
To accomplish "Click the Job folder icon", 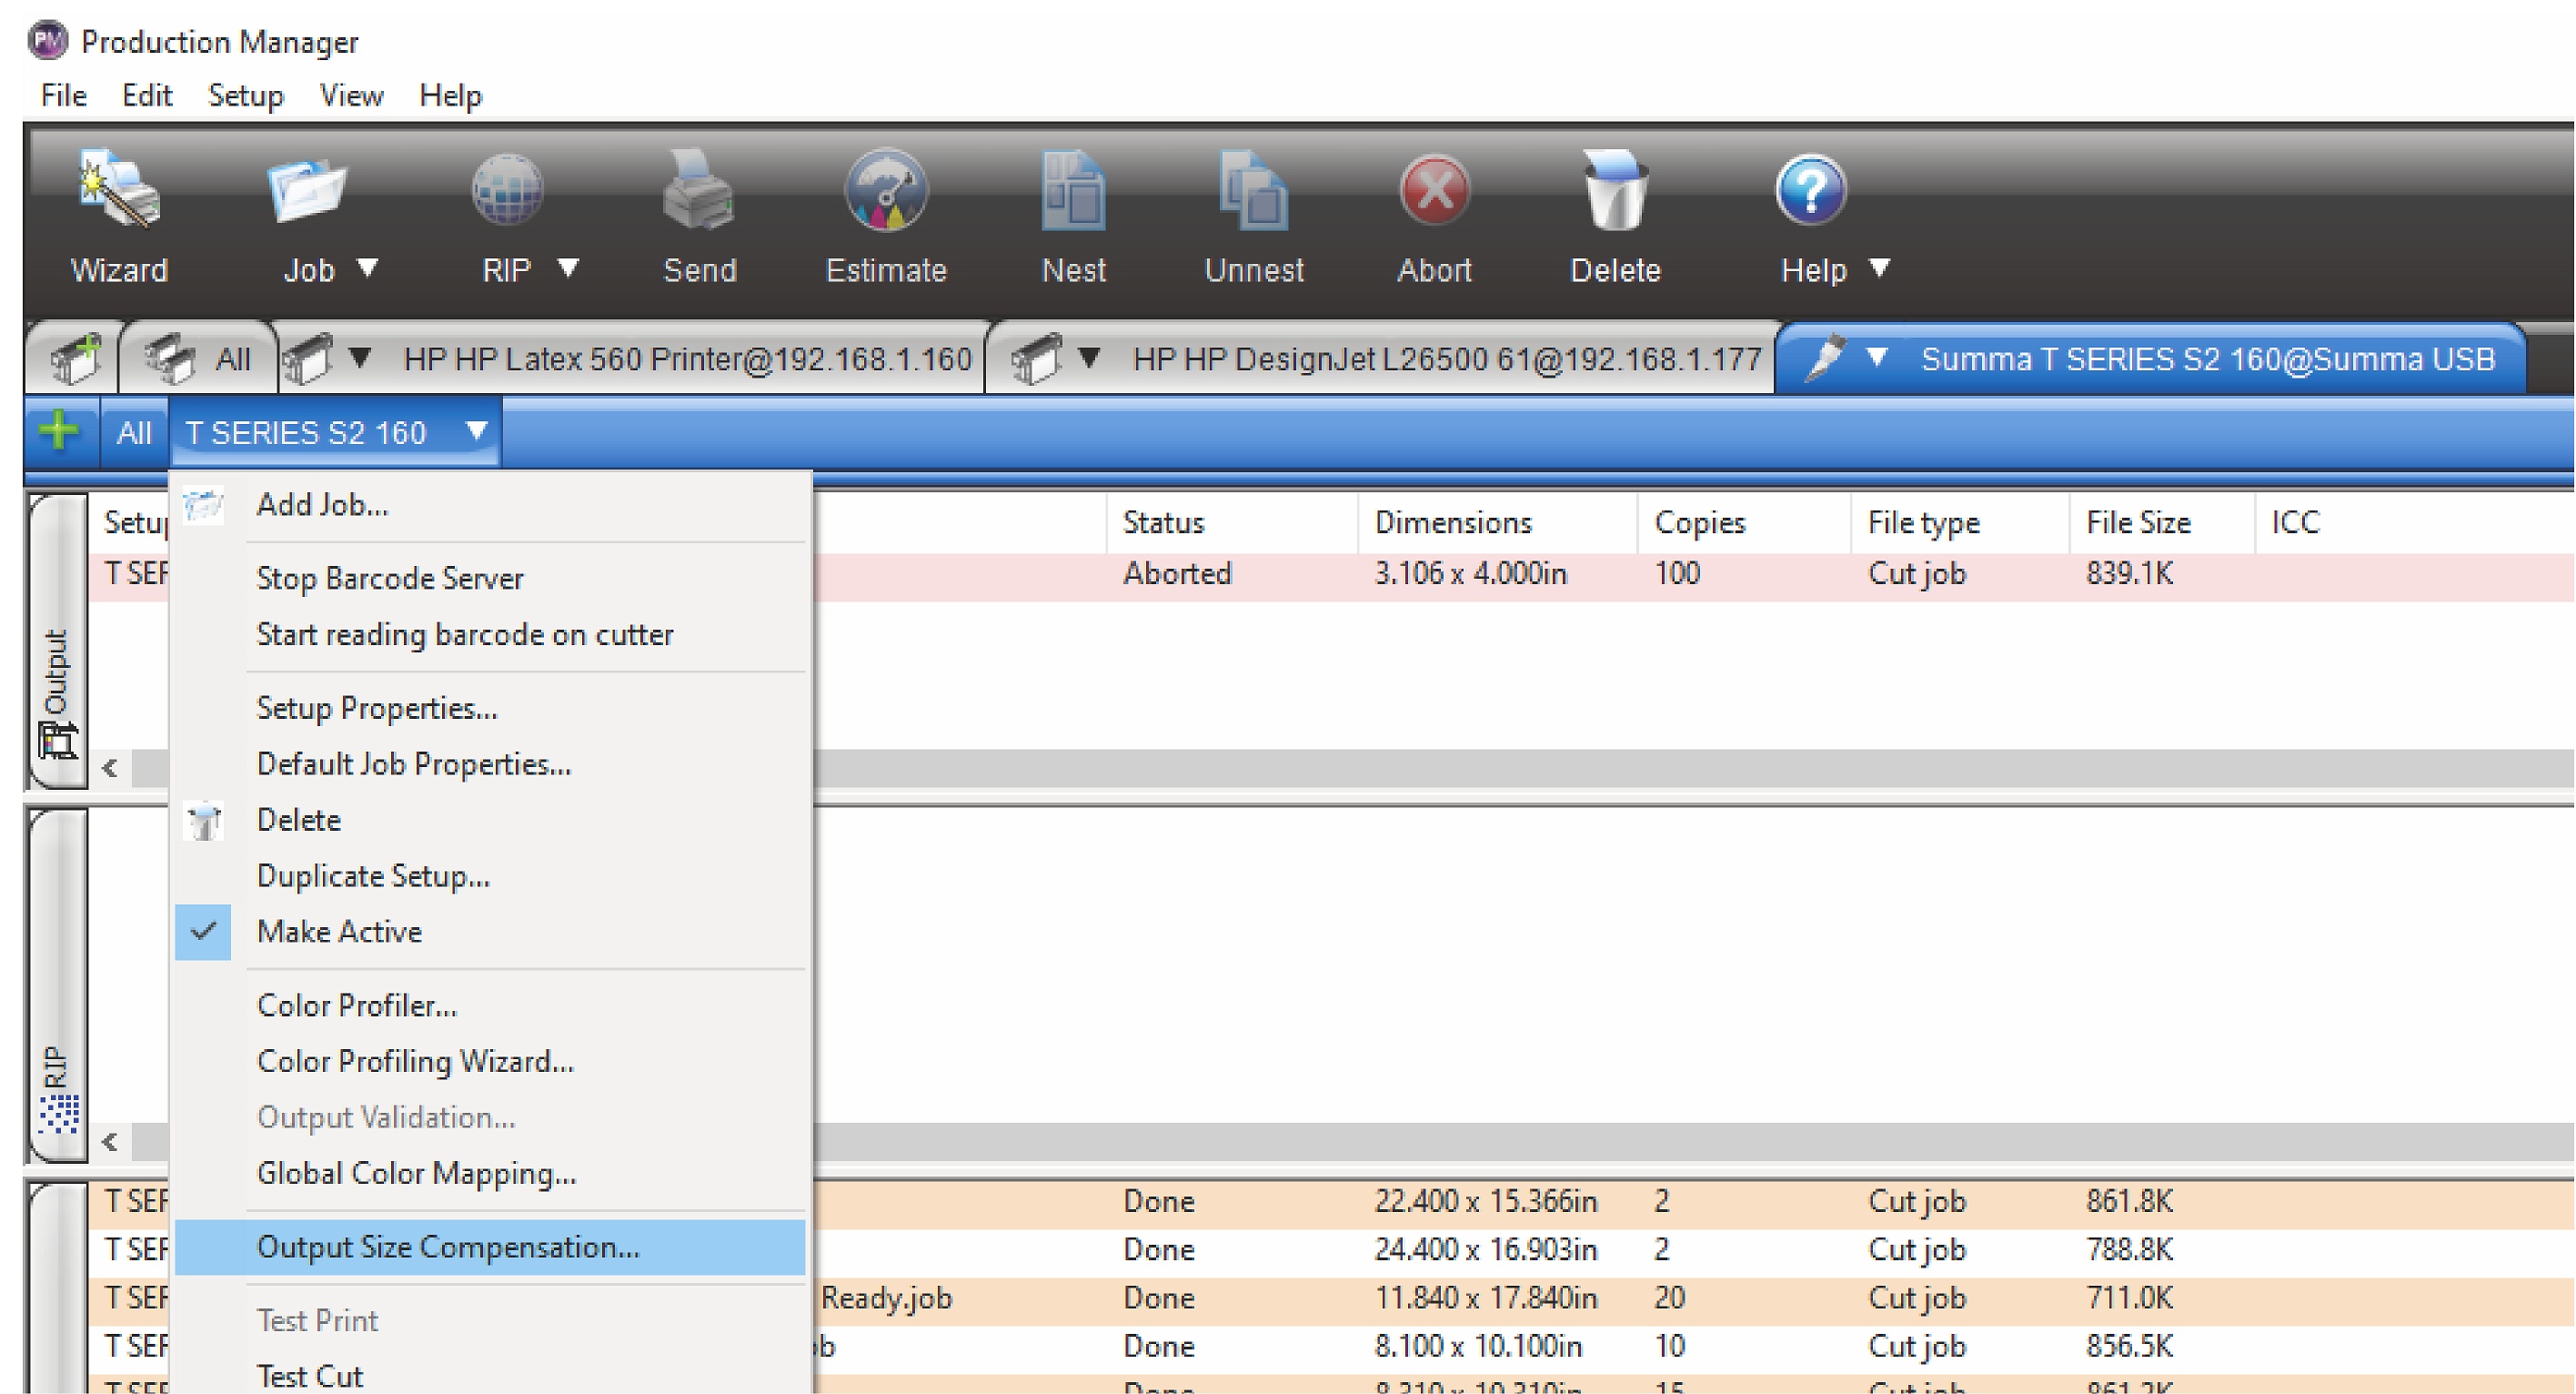I will (x=307, y=191).
